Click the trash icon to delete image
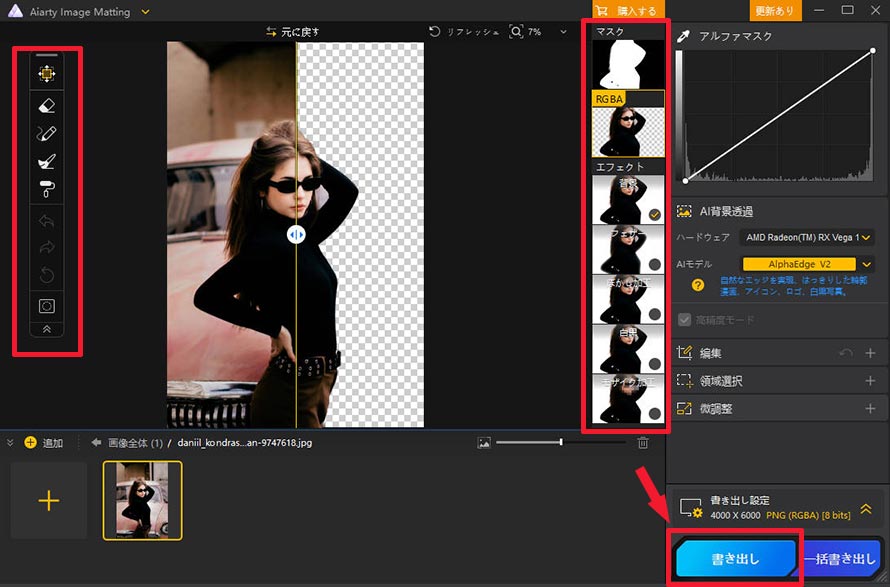 tap(643, 443)
